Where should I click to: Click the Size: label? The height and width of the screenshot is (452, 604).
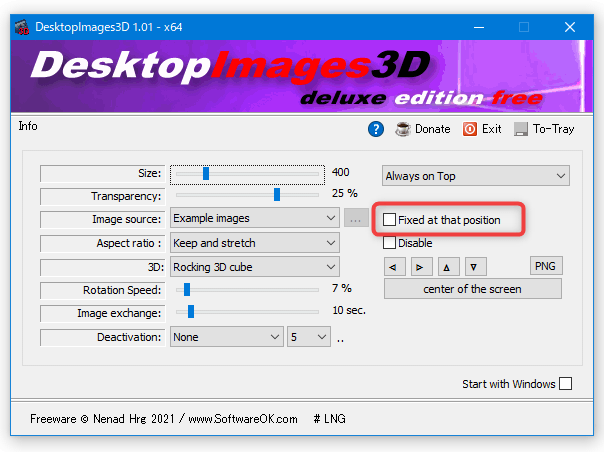[x=149, y=173]
